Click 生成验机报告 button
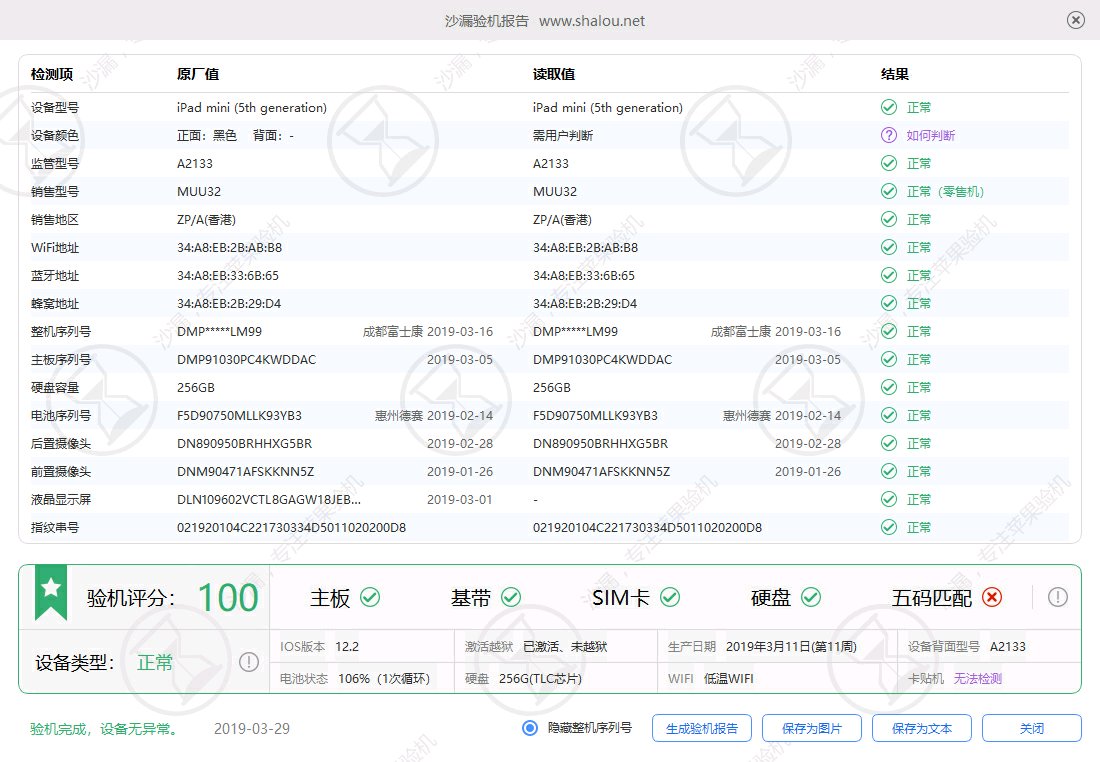This screenshot has width=1100, height=762. point(701,728)
